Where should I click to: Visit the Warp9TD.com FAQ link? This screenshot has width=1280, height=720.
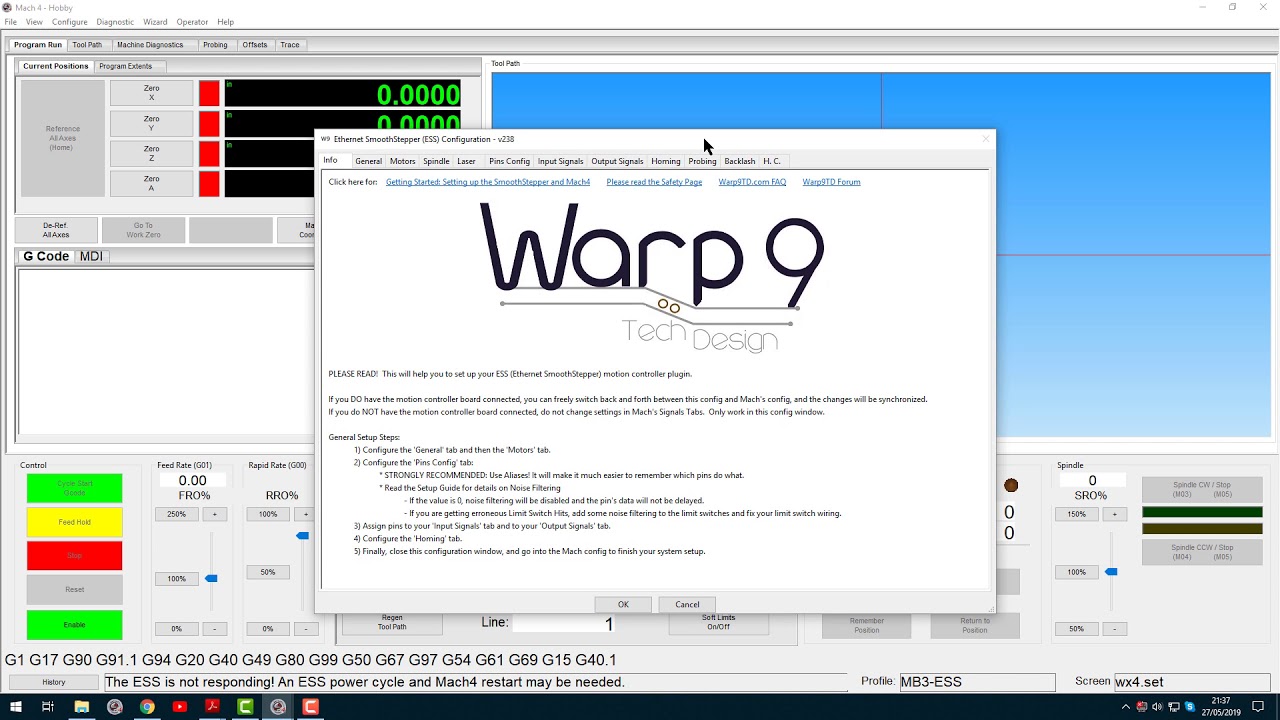click(752, 182)
